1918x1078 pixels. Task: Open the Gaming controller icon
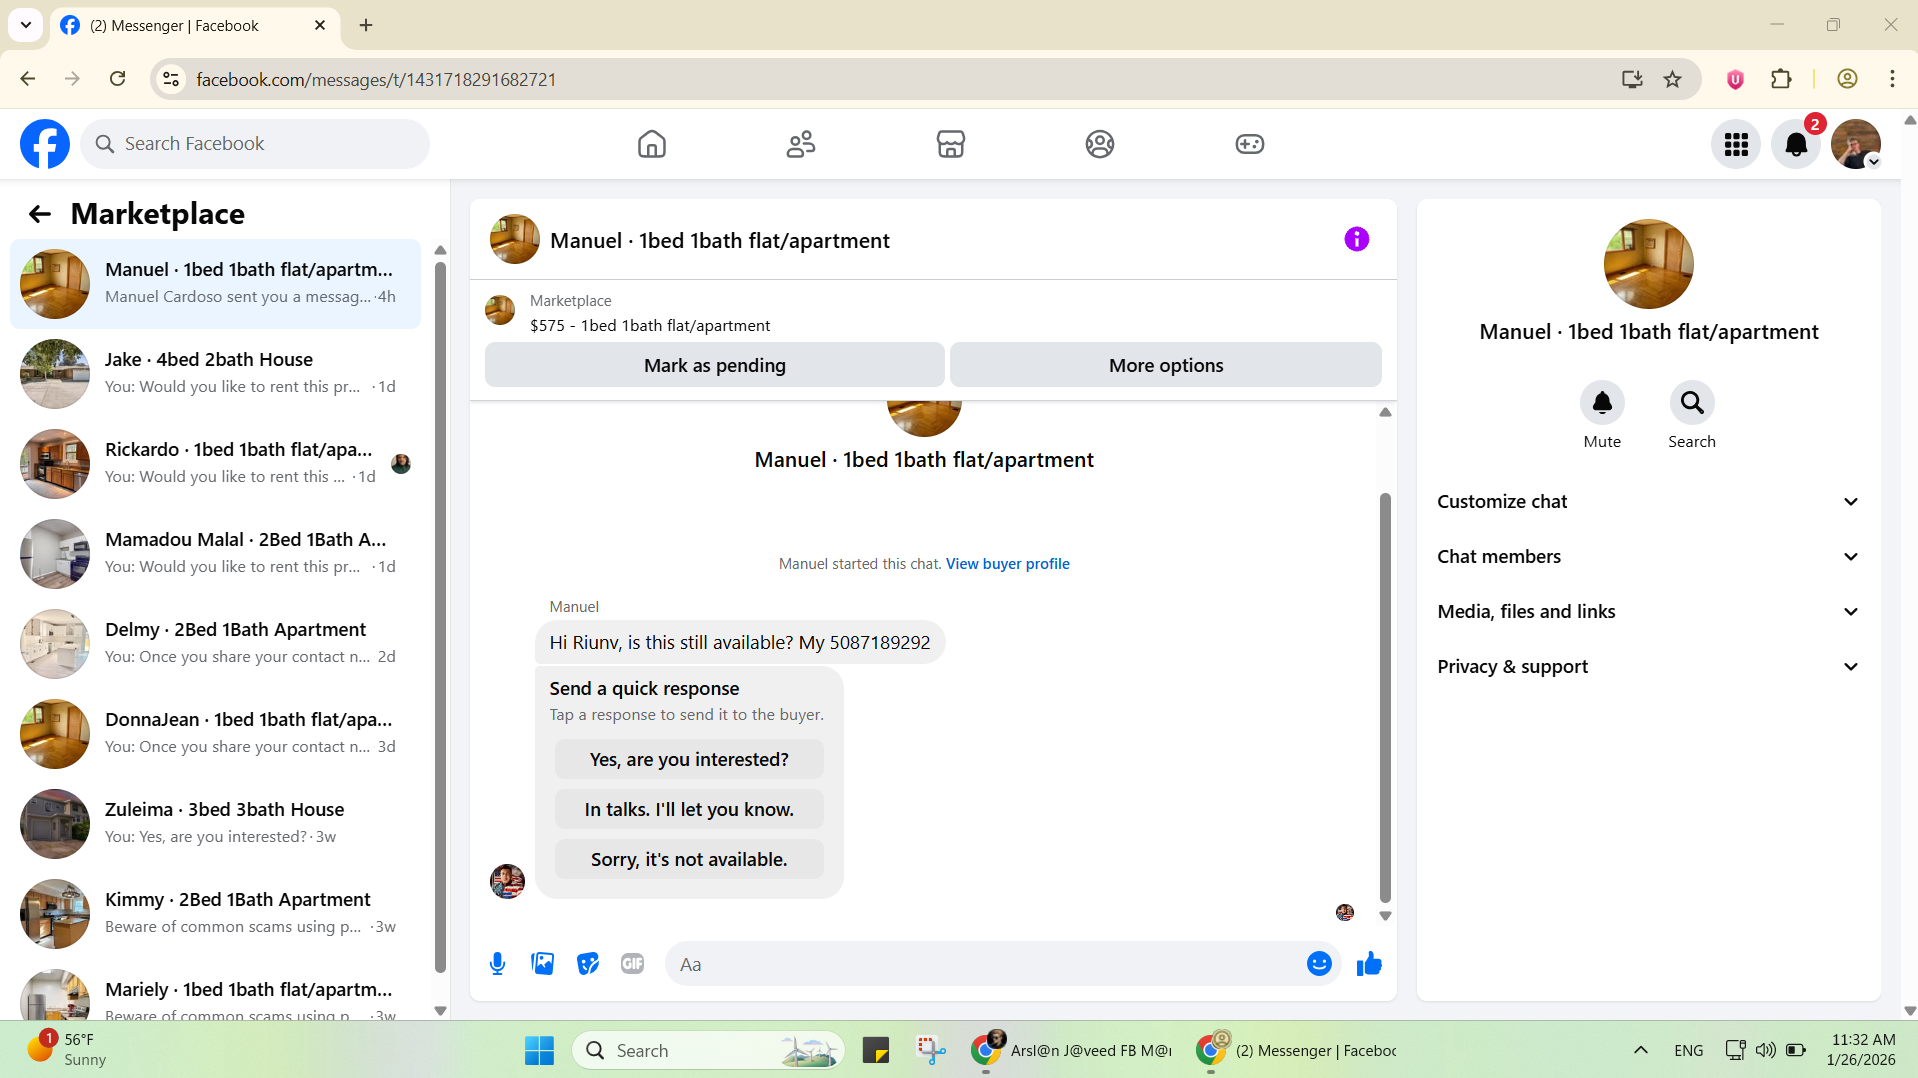pyautogui.click(x=1250, y=144)
